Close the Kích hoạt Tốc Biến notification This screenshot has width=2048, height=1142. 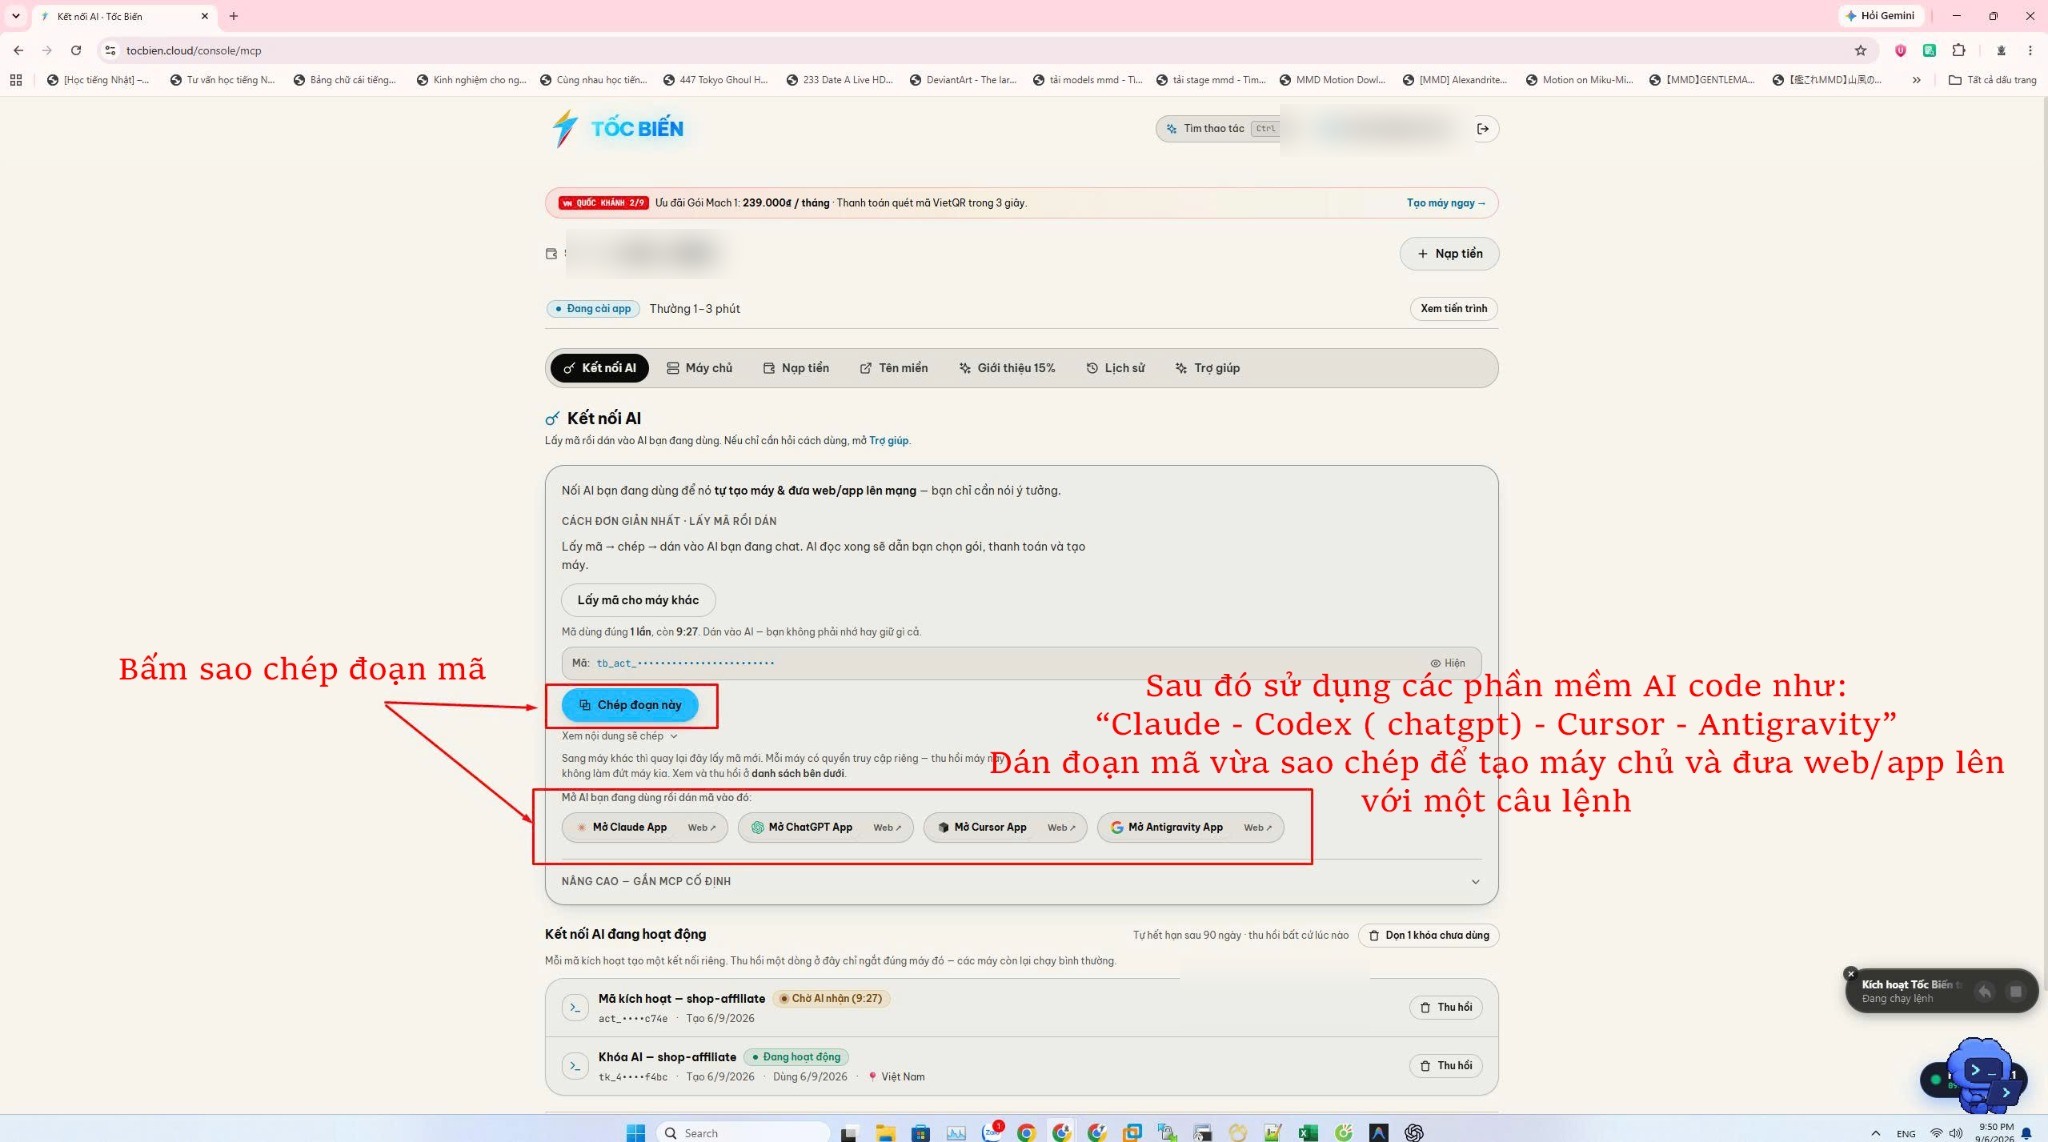1850,974
